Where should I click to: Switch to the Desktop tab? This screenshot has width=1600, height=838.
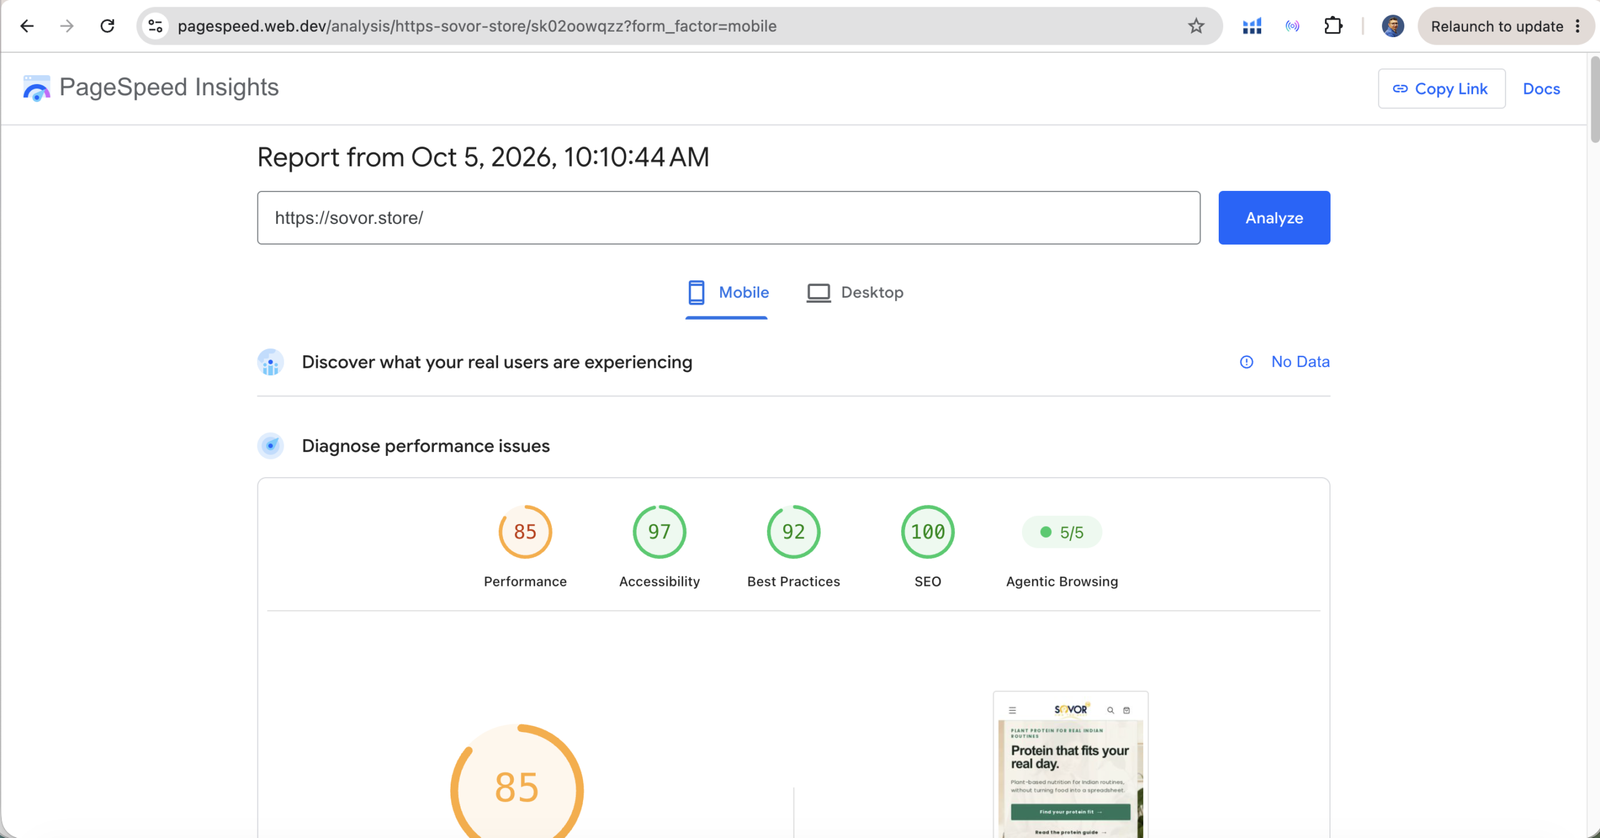tap(855, 293)
